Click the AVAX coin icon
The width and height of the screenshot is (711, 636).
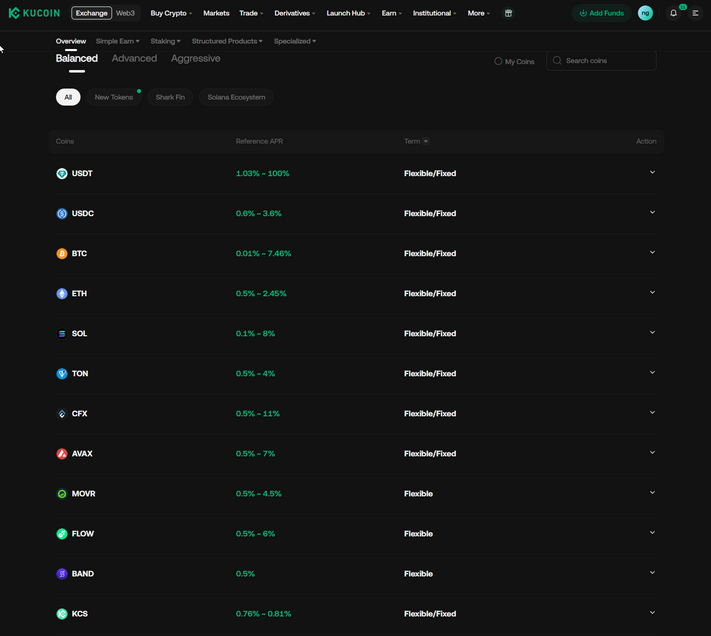(62, 454)
